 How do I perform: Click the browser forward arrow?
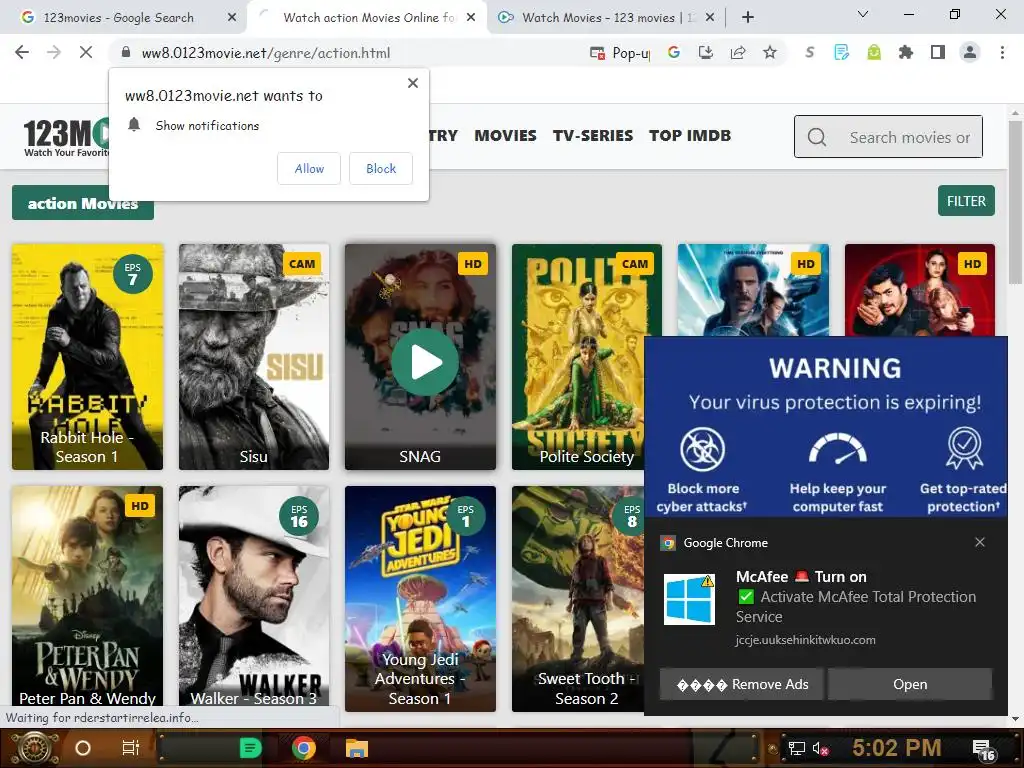(54, 52)
